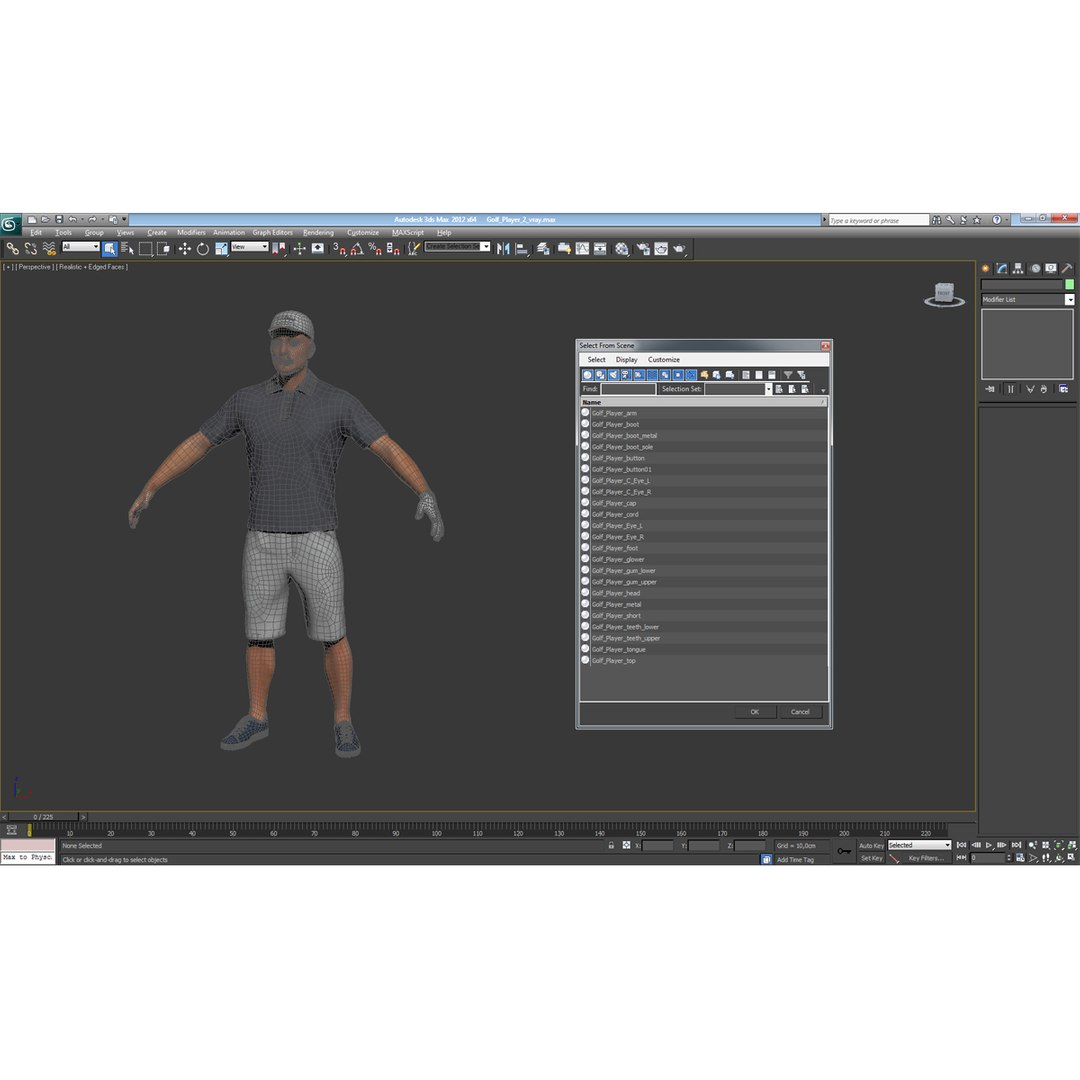Image resolution: width=1080 pixels, height=1080 pixels.
Task: Select Golf_Player_cap in the list
Action: [703, 503]
